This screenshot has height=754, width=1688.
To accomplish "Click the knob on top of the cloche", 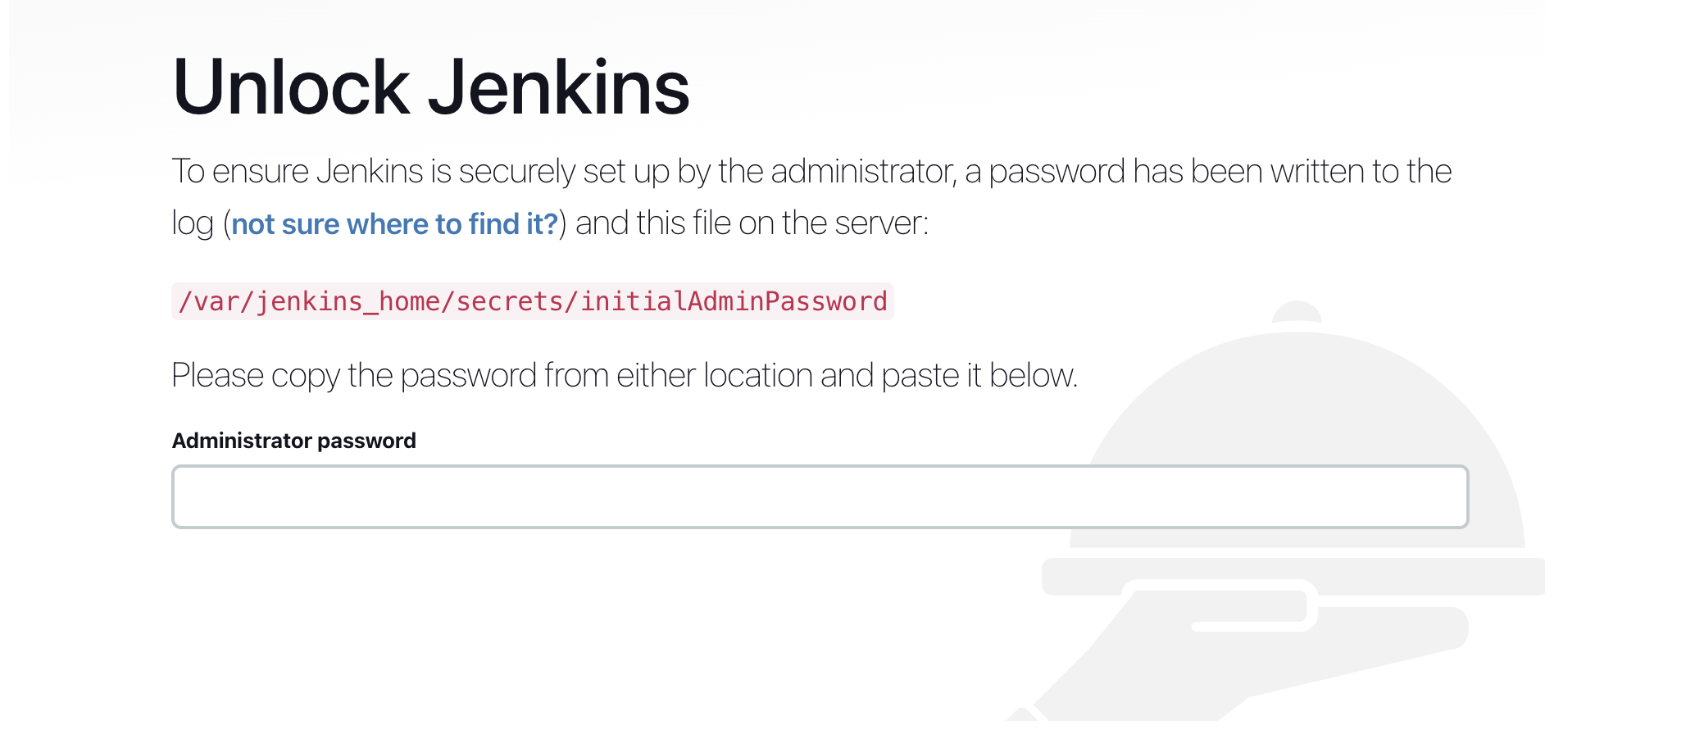I will point(1296,312).
